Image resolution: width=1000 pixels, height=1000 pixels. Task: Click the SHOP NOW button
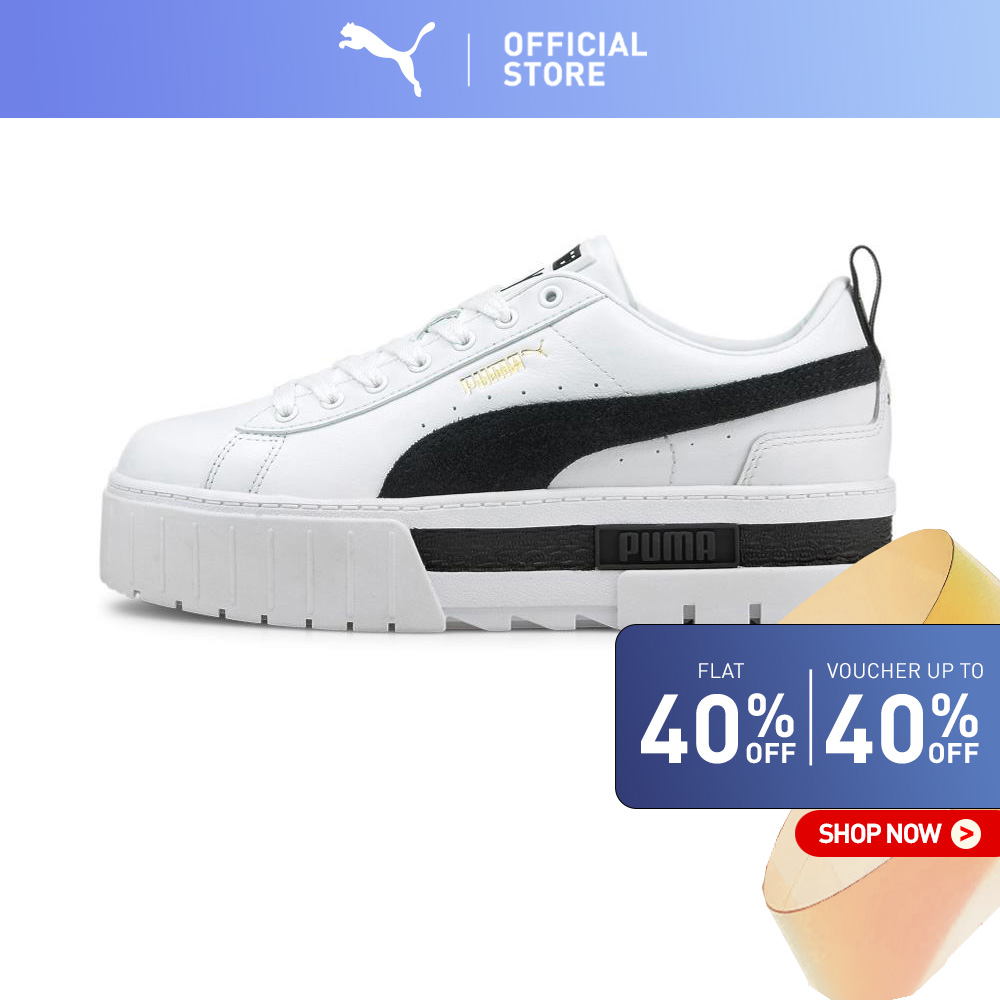point(898,833)
